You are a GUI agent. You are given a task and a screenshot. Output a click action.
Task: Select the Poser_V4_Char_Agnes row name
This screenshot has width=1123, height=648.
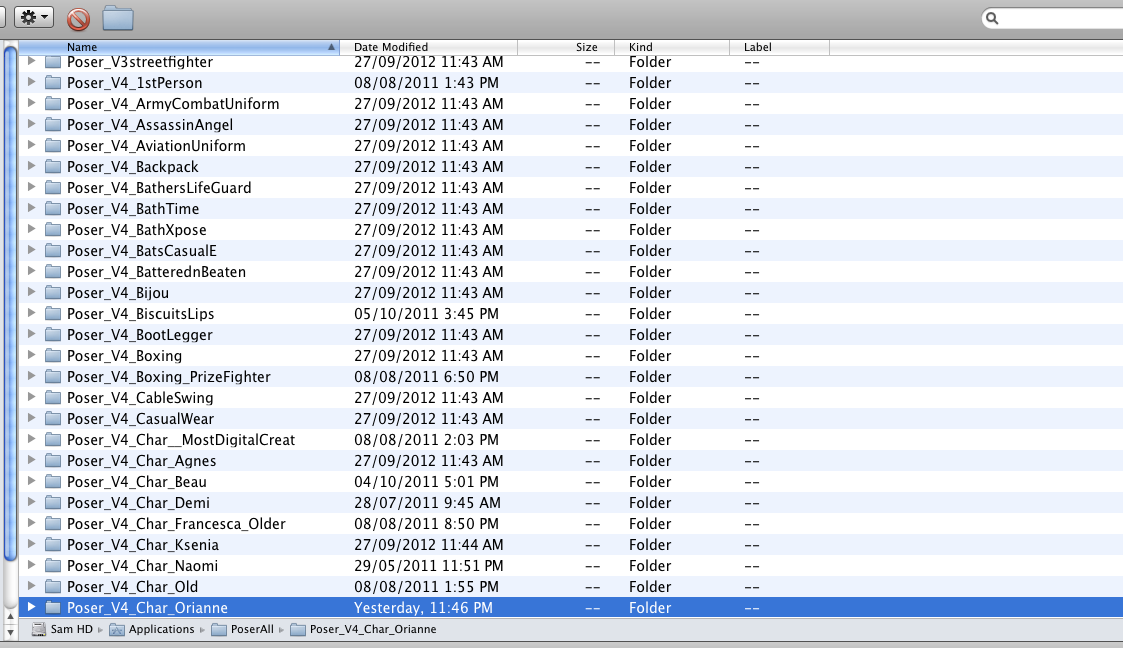pos(142,460)
